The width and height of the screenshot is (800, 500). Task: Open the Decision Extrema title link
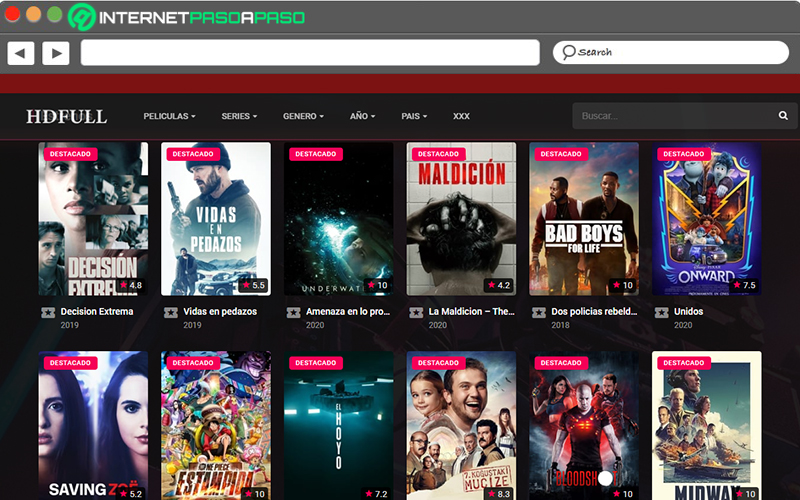[x=97, y=312]
